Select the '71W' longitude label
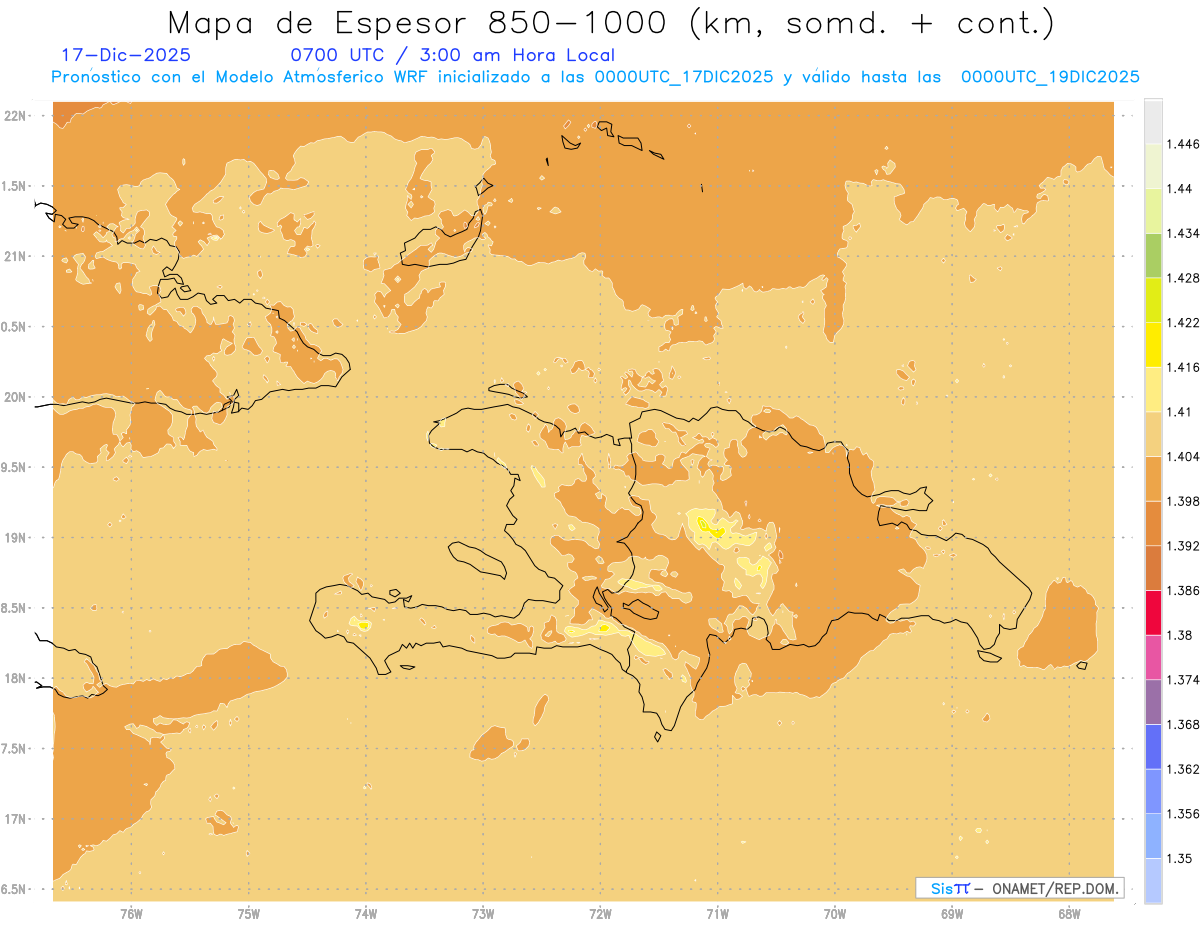This screenshot has width=1200, height=927. (x=717, y=914)
